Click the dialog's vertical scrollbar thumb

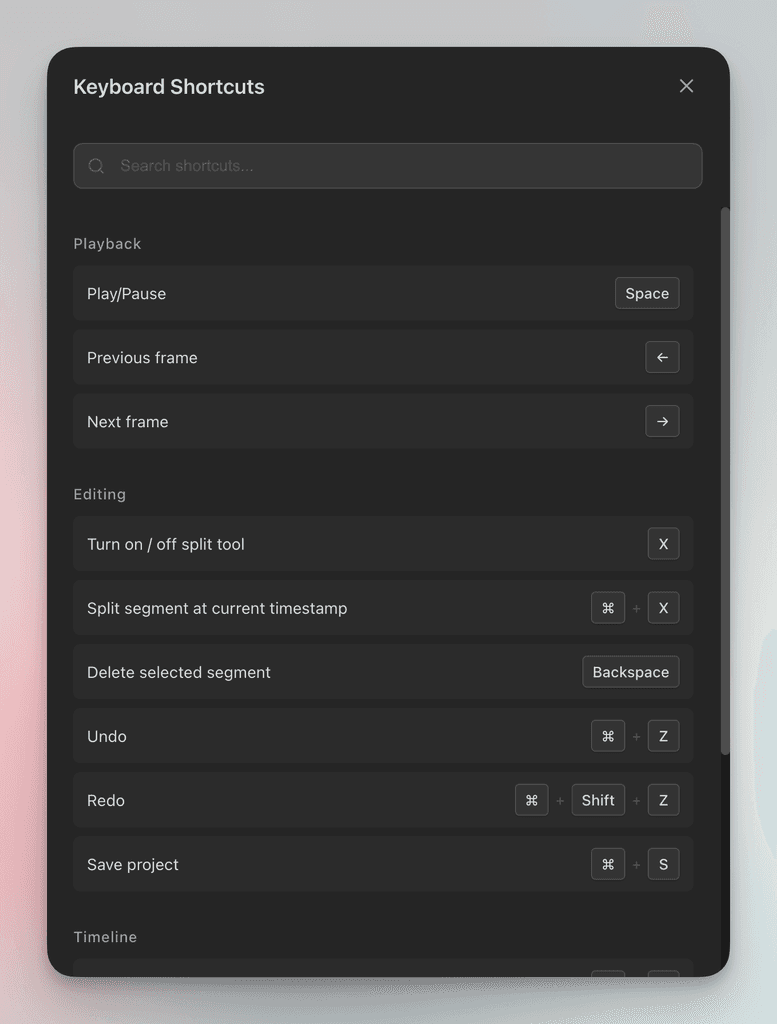point(725,480)
